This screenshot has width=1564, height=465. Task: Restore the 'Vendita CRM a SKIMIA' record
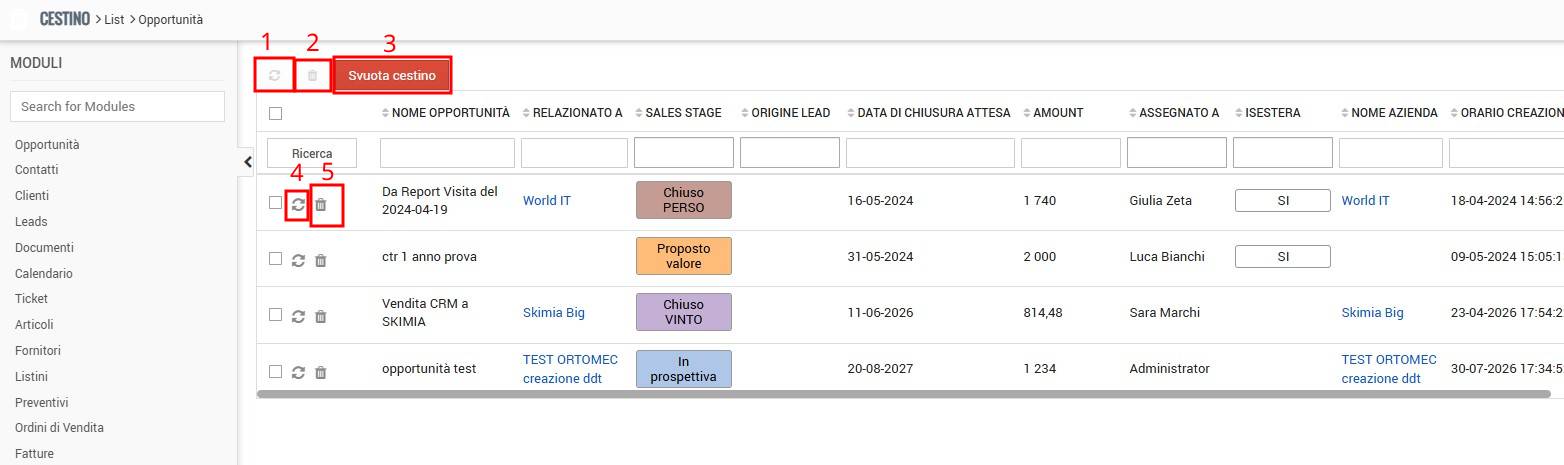point(298,316)
